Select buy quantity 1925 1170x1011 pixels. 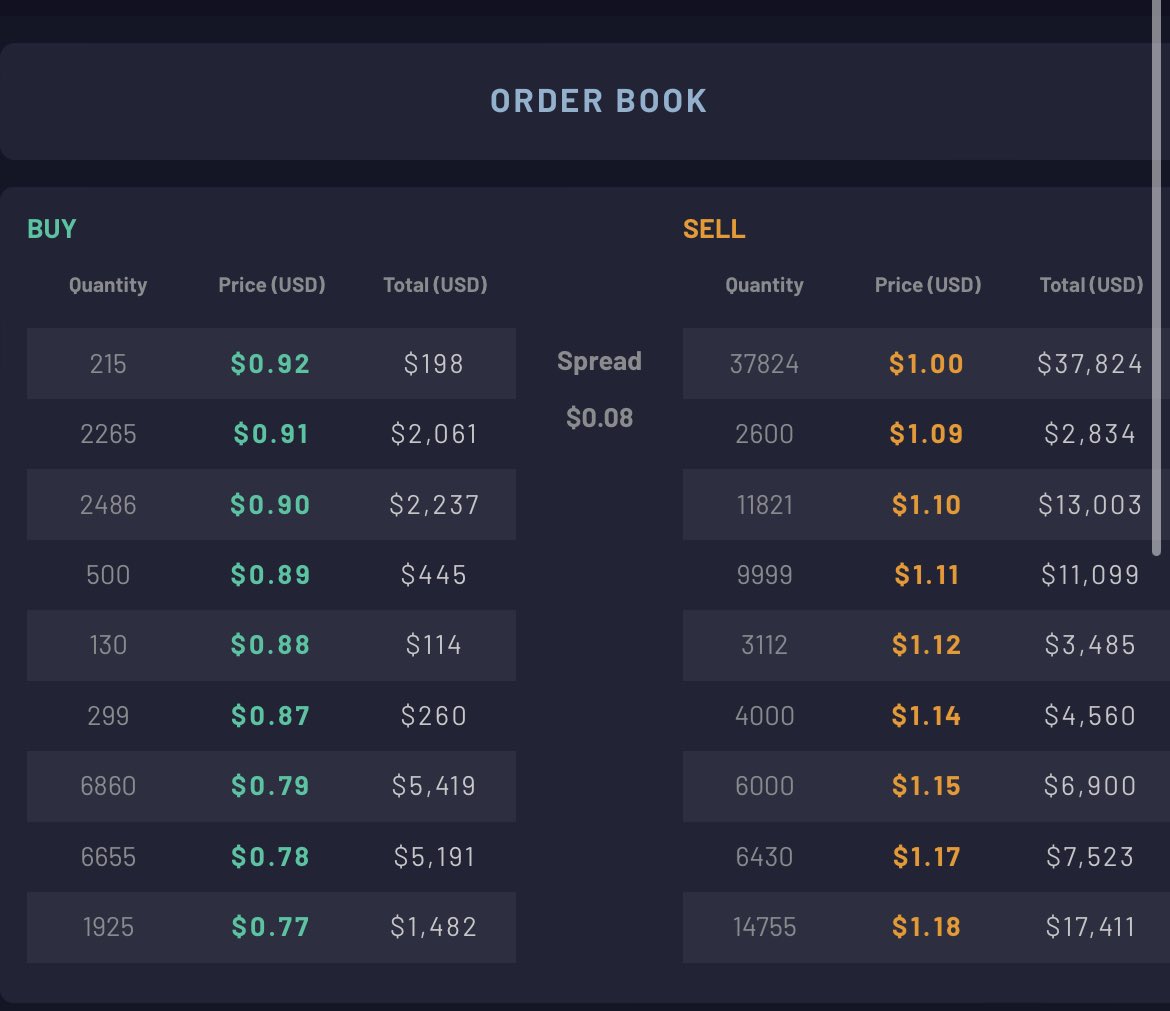pos(108,927)
